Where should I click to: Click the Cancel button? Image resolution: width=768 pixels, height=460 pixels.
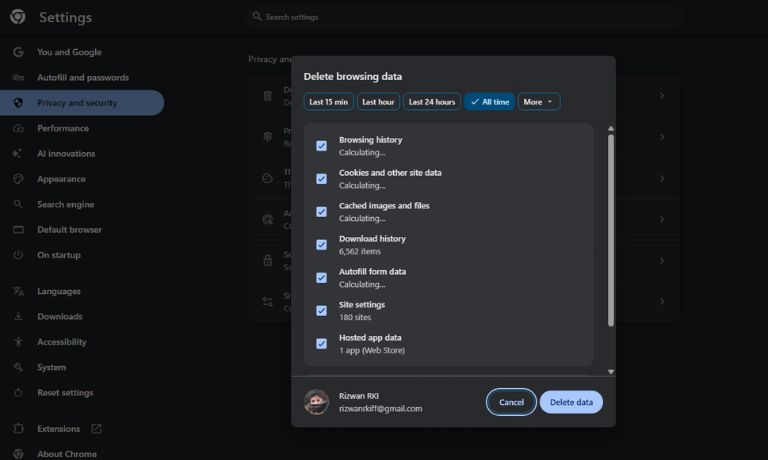511,402
